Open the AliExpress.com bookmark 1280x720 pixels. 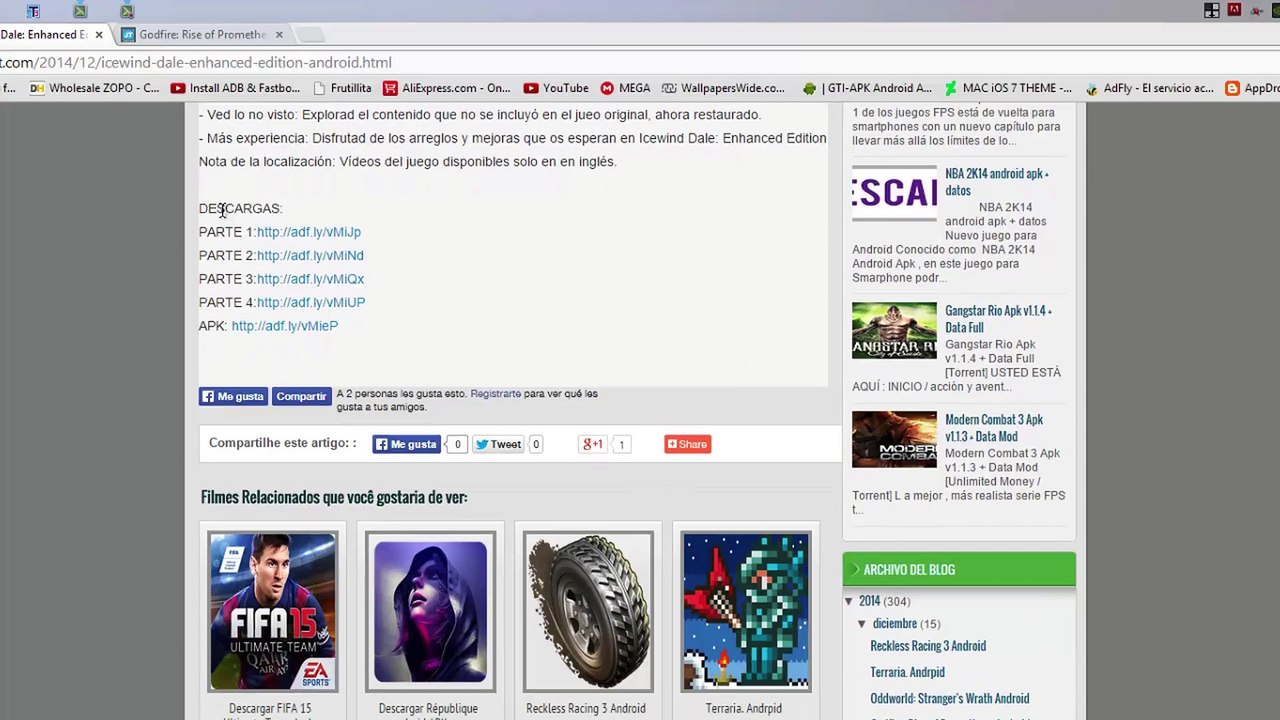pyautogui.click(x=446, y=88)
